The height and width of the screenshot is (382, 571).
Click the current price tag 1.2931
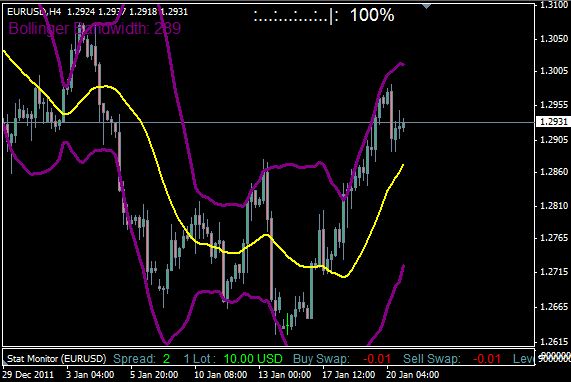(553, 122)
